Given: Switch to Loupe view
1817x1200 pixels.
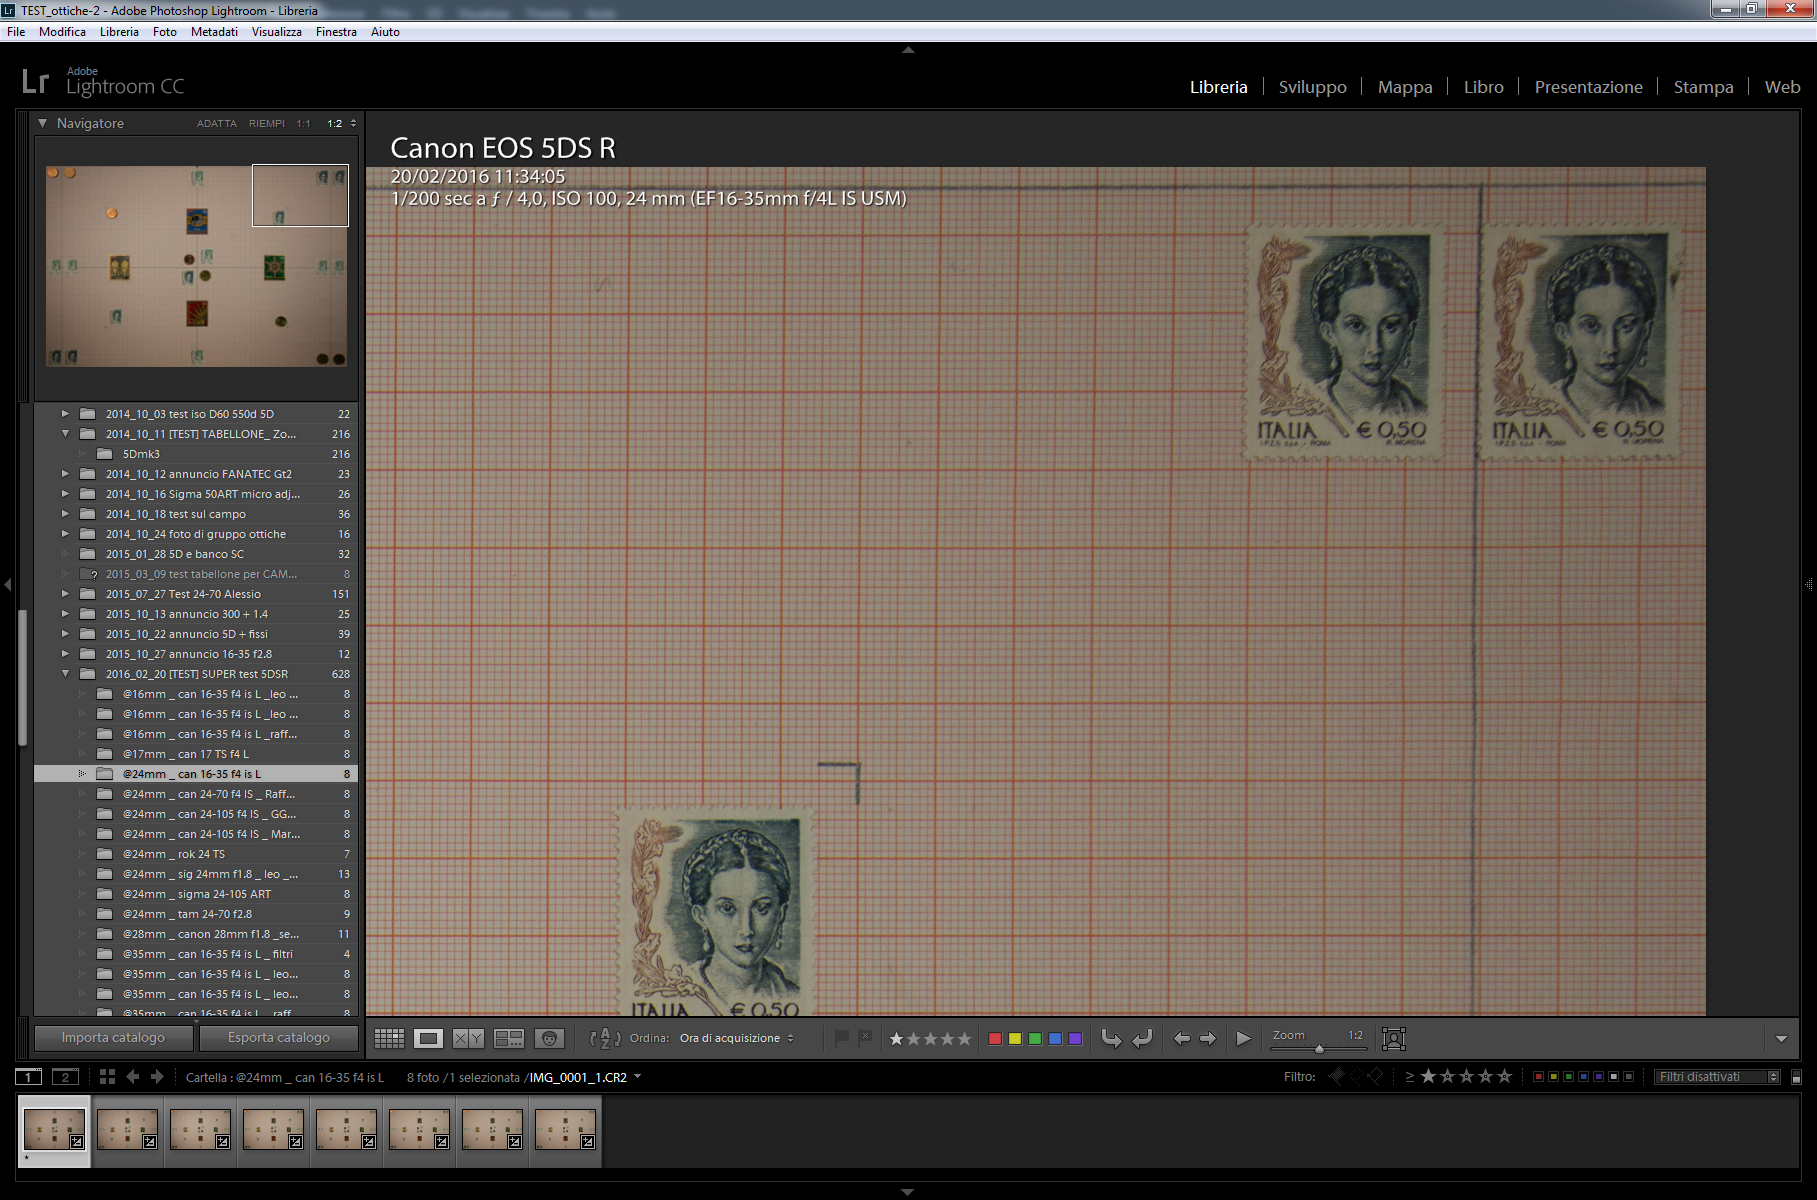Looking at the screenshot, I should pos(428,1038).
